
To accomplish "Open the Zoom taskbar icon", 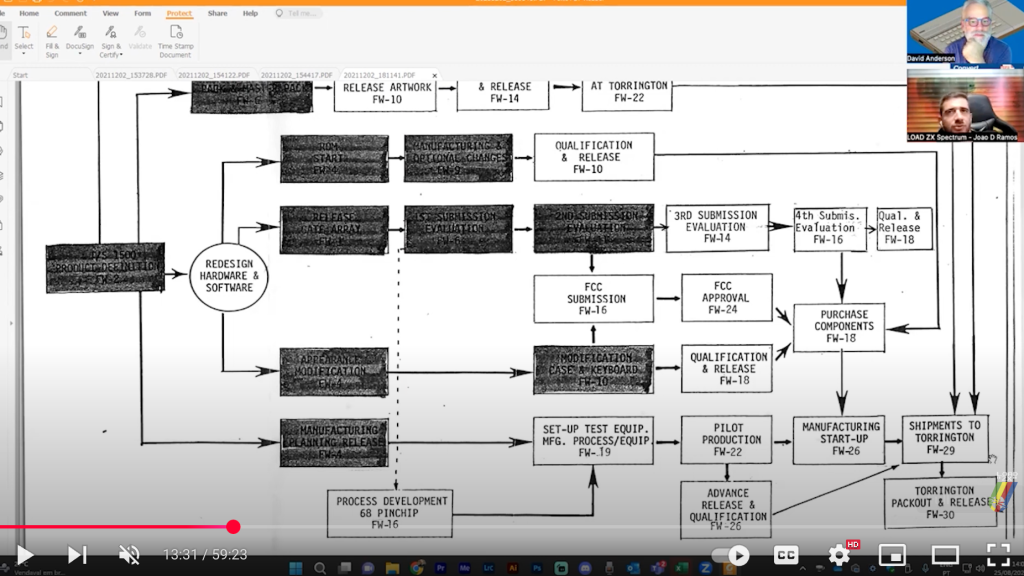I will [x=705, y=568].
